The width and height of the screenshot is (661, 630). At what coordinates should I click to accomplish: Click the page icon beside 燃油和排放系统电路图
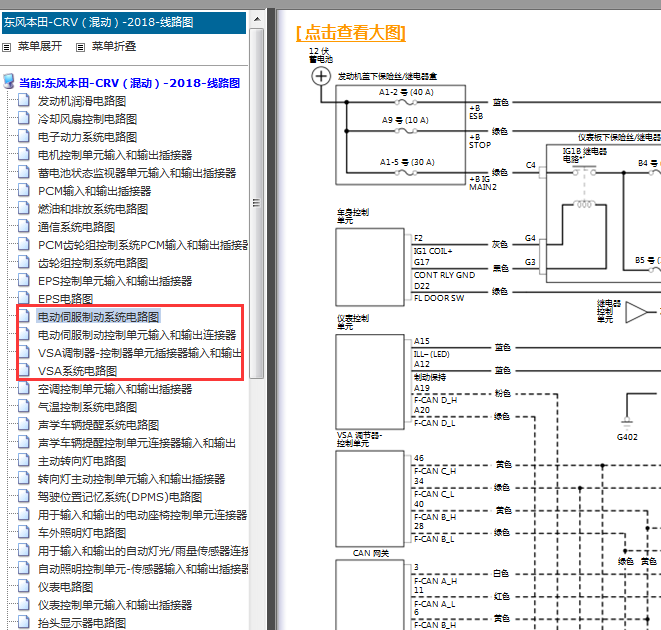[x=24, y=208]
